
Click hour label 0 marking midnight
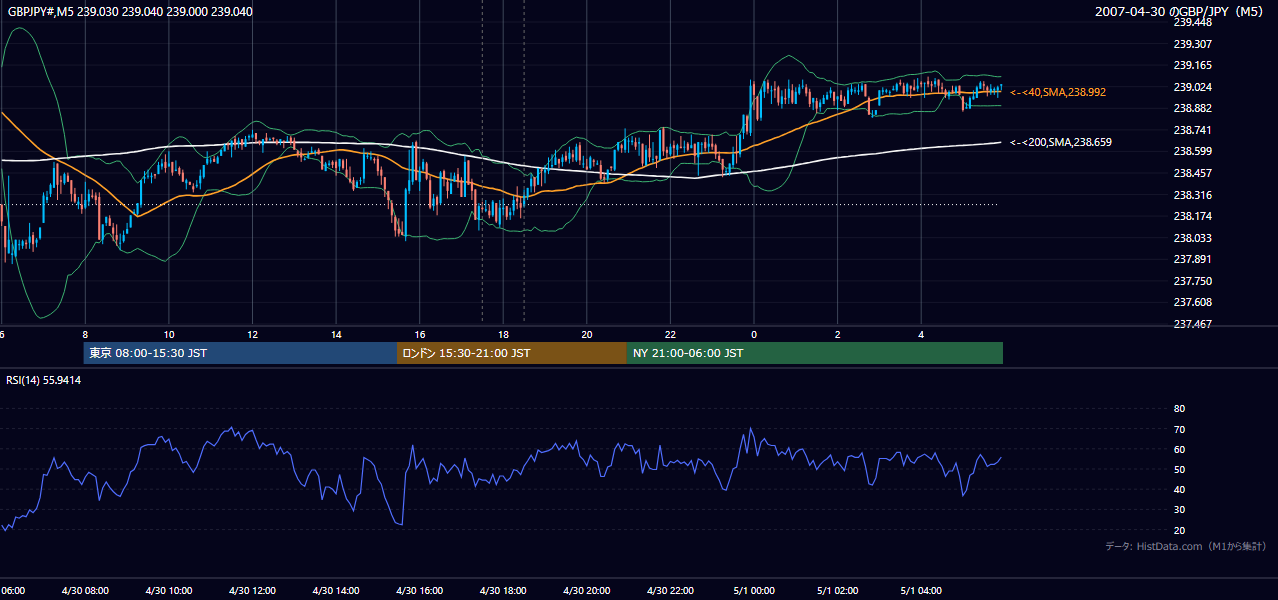pyautogui.click(x=754, y=334)
